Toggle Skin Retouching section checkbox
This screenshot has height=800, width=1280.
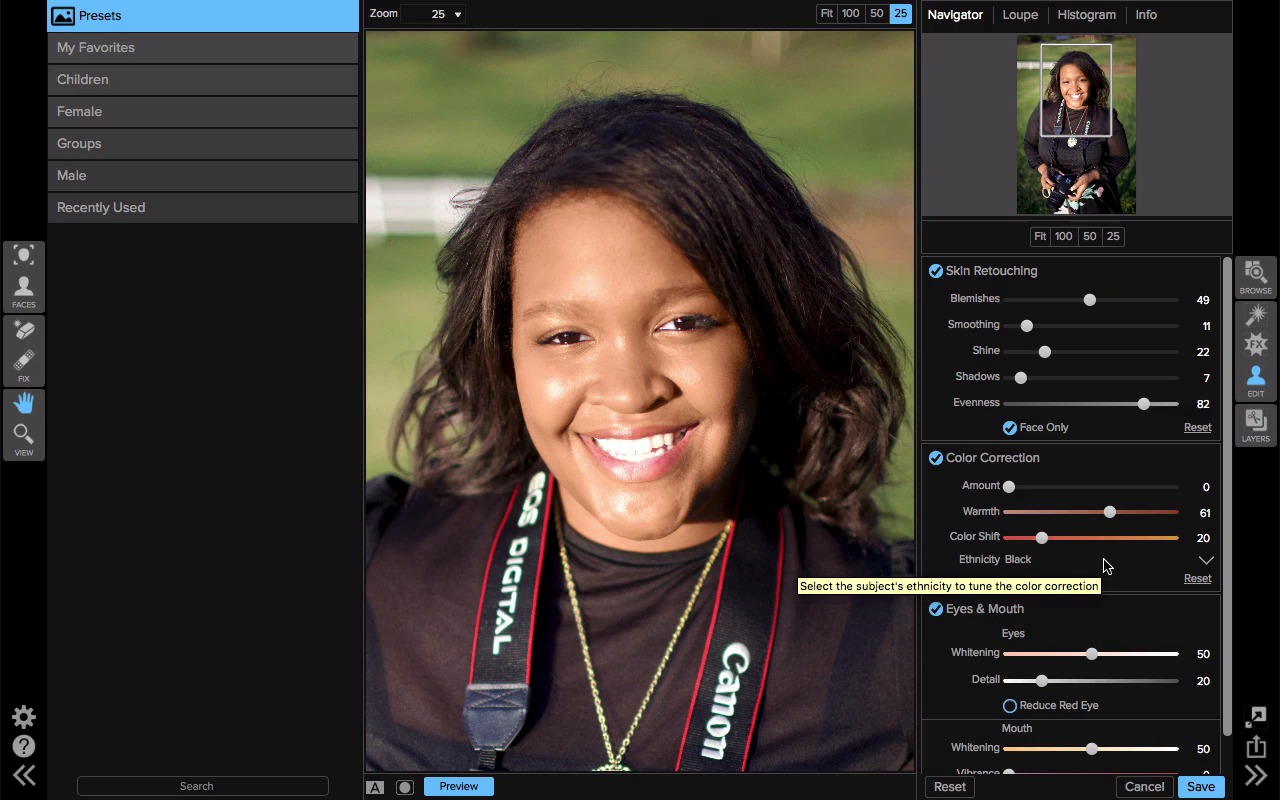pos(936,271)
